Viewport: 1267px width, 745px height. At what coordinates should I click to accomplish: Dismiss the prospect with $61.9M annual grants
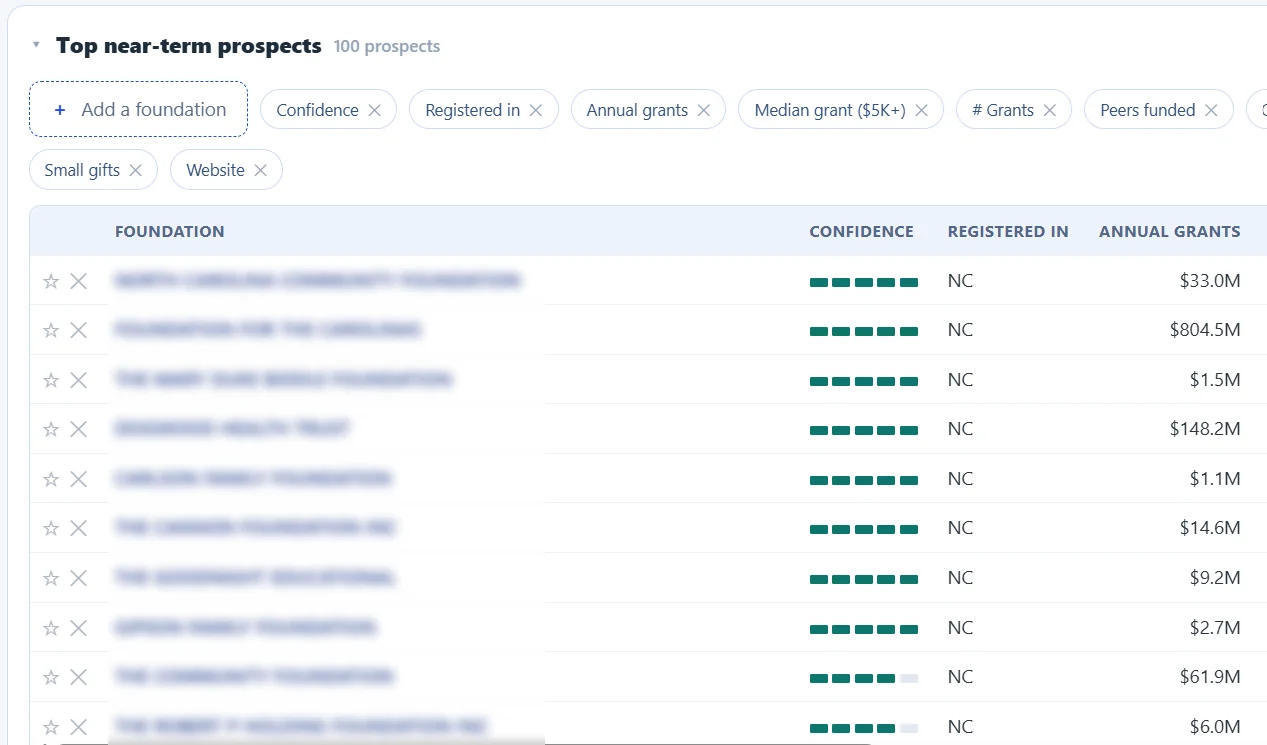79,677
